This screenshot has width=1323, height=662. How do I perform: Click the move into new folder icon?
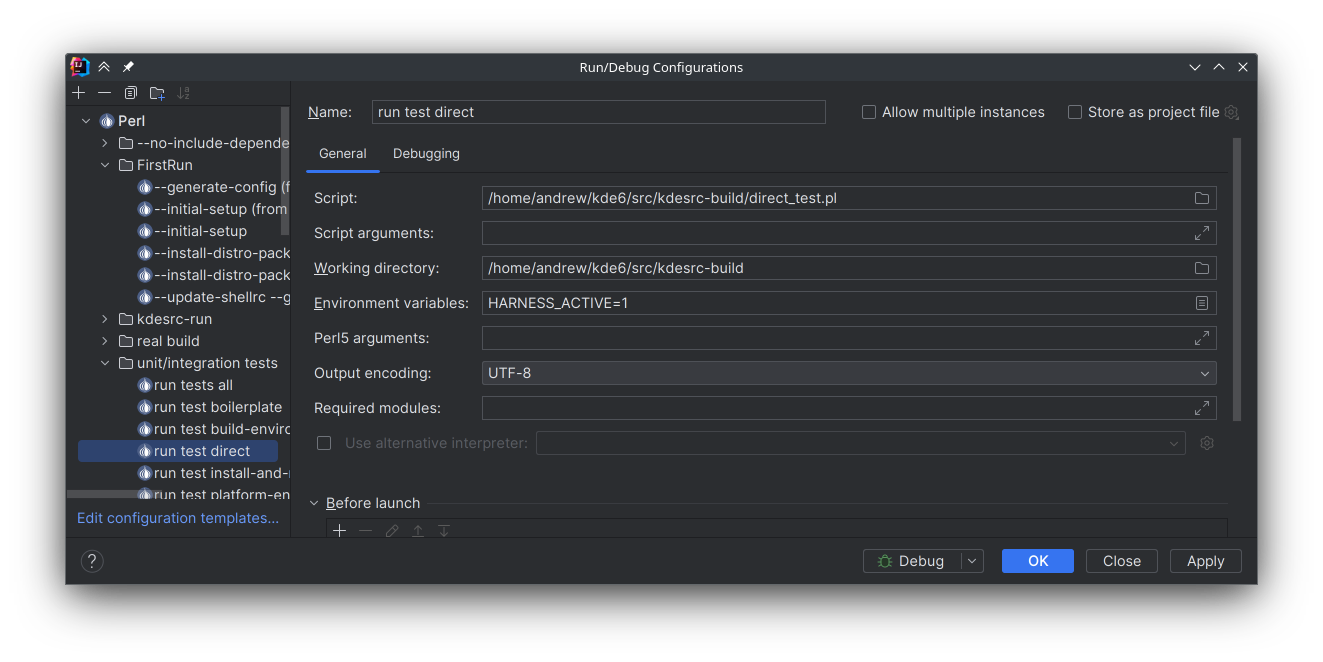(x=157, y=93)
